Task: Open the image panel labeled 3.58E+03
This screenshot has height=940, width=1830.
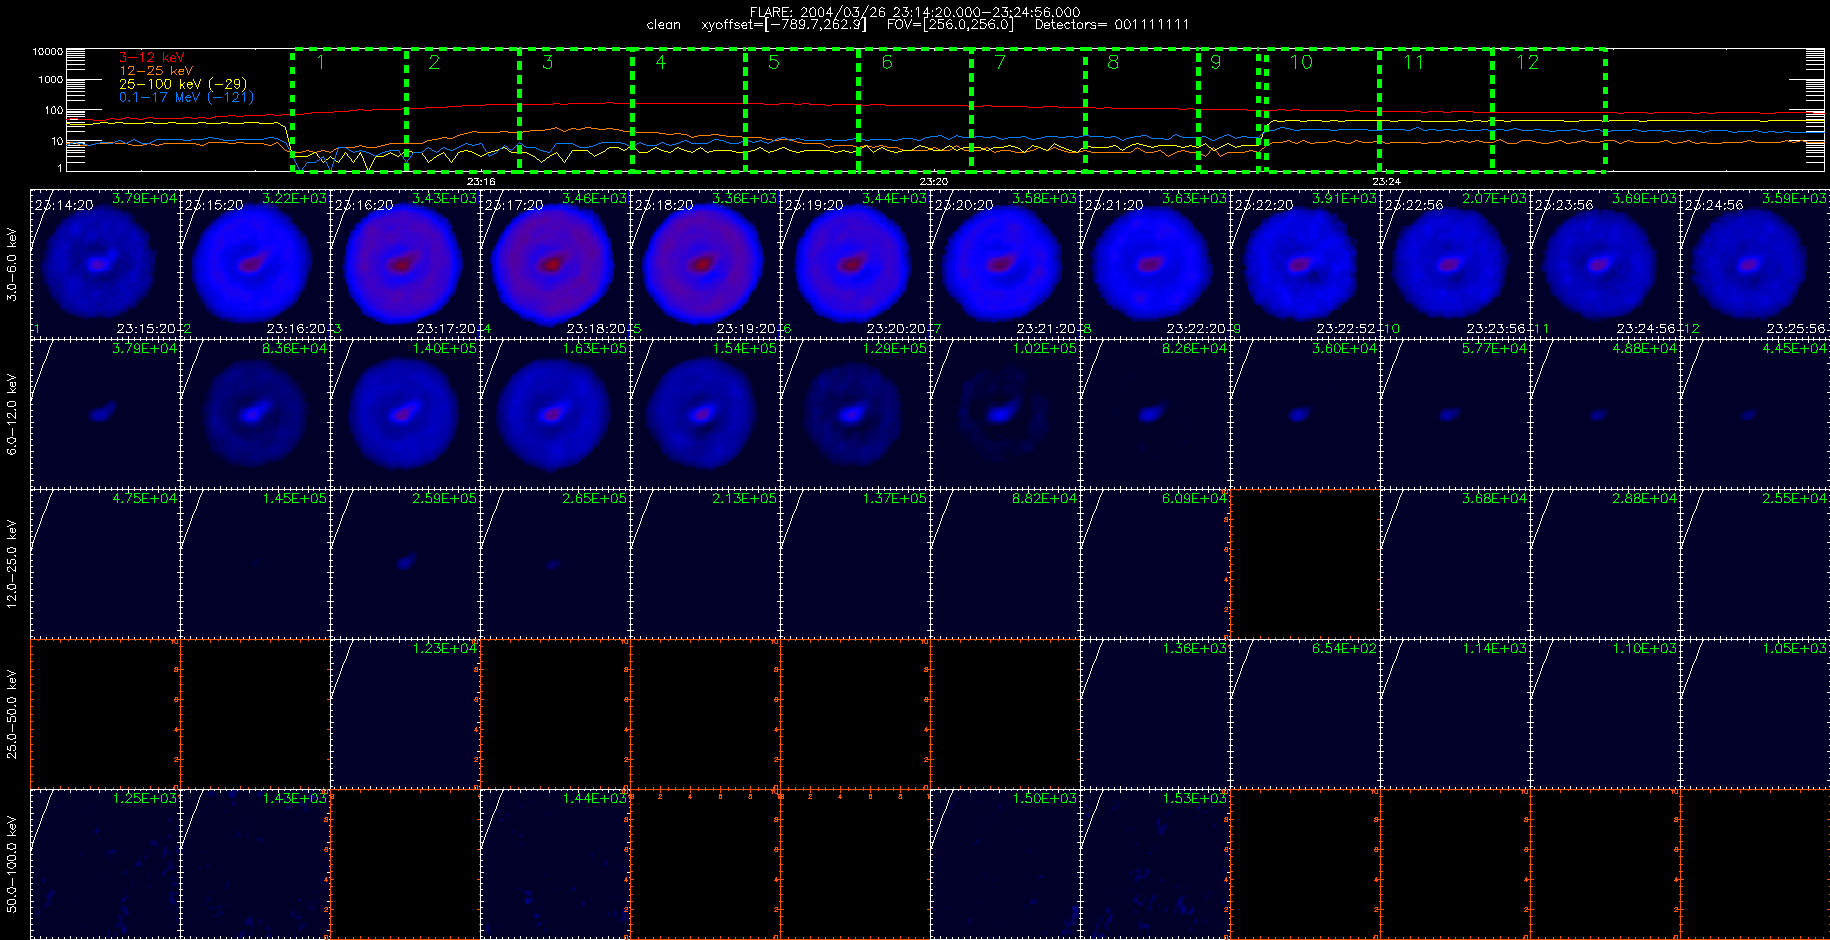Action: click(1005, 264)
